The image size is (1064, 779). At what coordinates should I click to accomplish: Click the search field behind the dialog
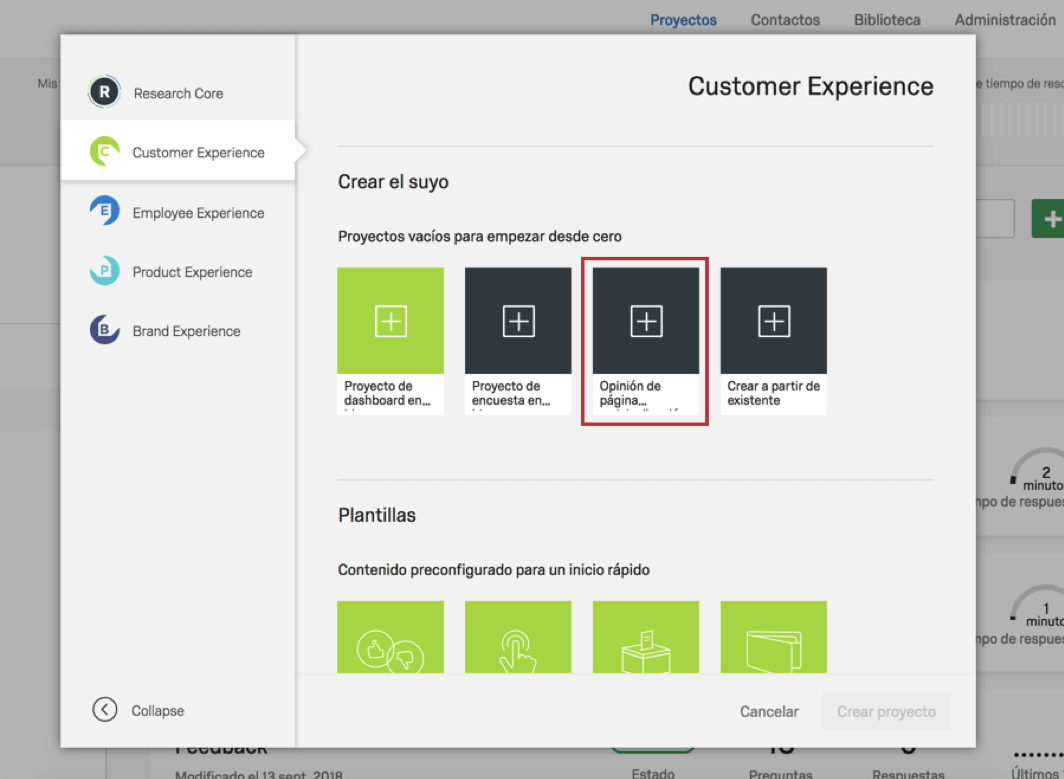995,218
